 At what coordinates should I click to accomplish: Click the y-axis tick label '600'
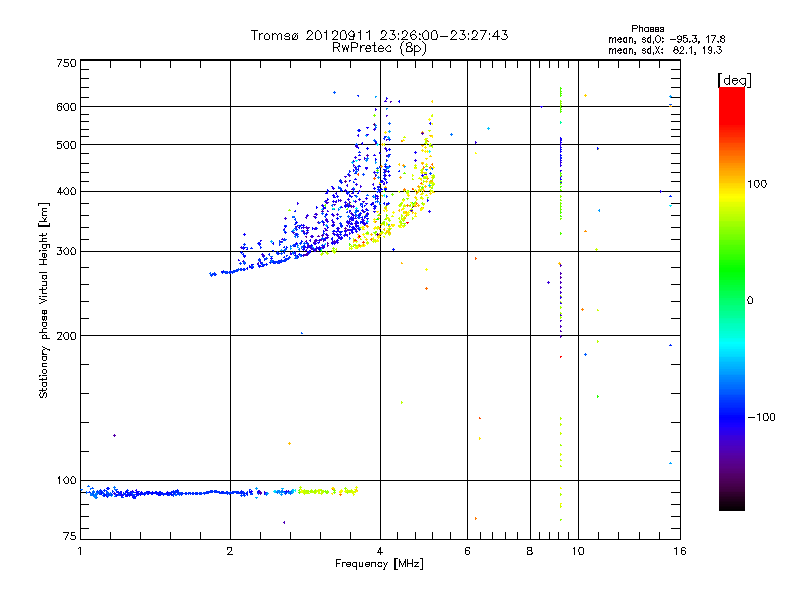coord(66,107)
